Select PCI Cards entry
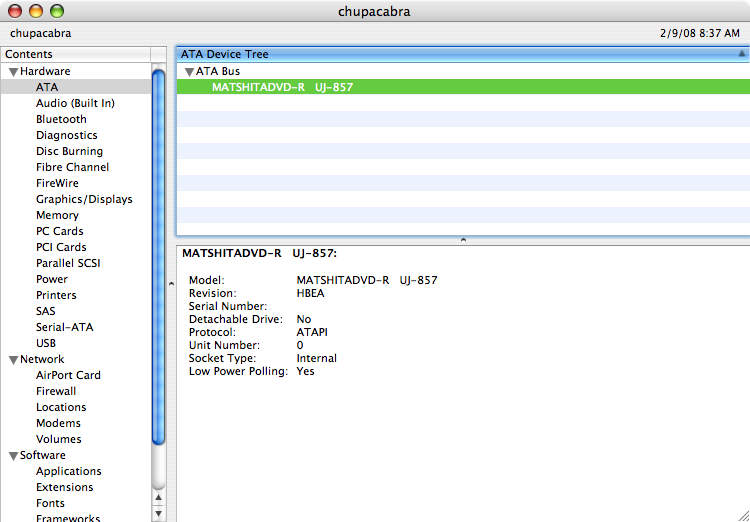This screenshot has height=522, width=750. tap(61, 247)
